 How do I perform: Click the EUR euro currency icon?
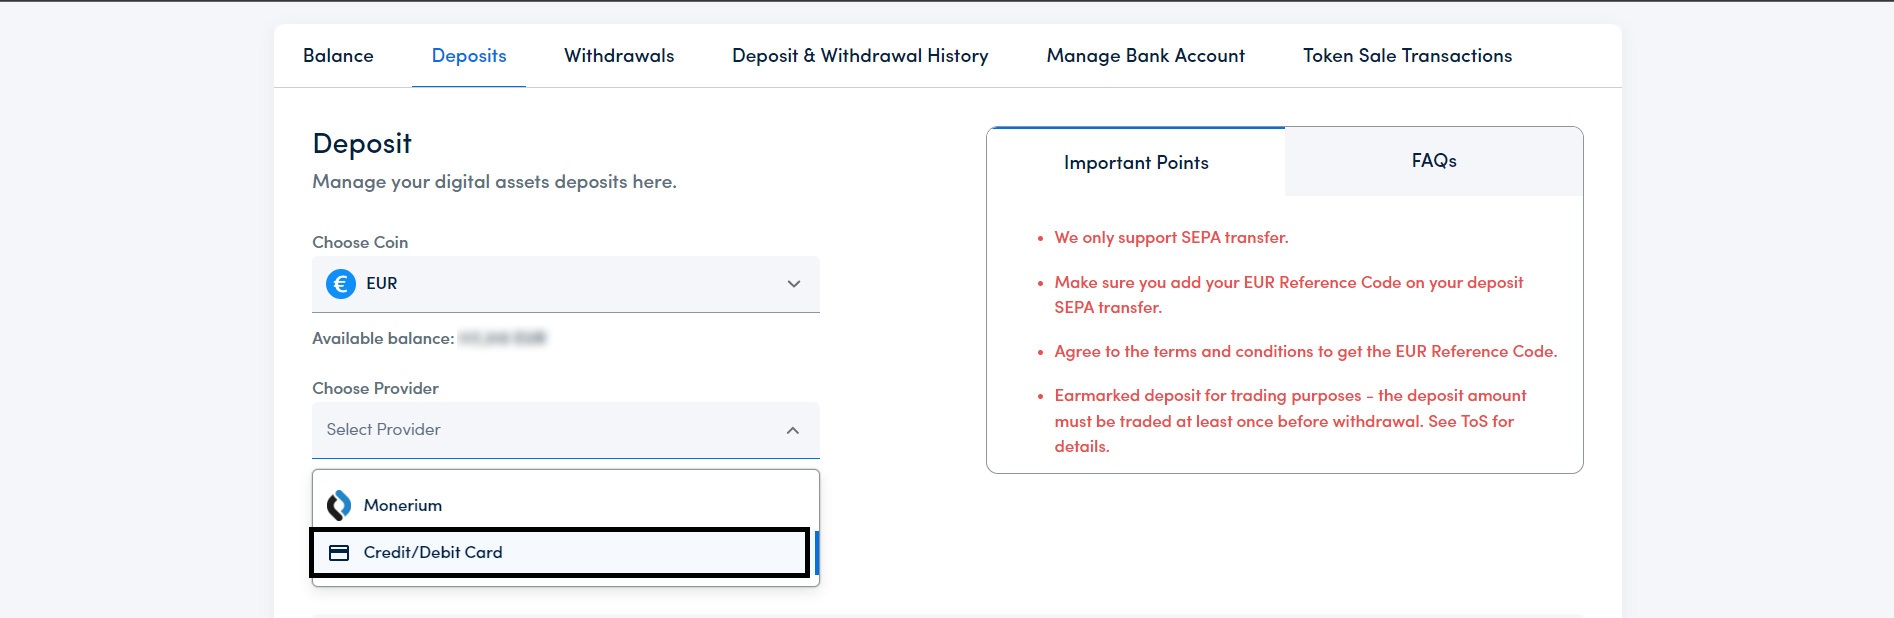click(x=339, y=284)
